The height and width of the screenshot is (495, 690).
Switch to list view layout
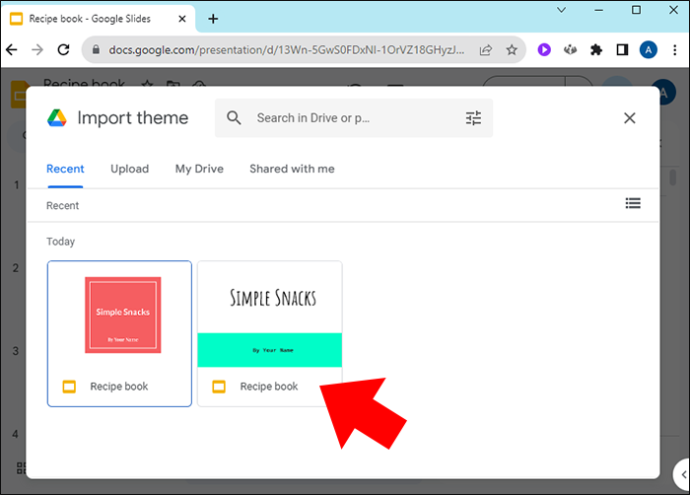tap(633, 203)
